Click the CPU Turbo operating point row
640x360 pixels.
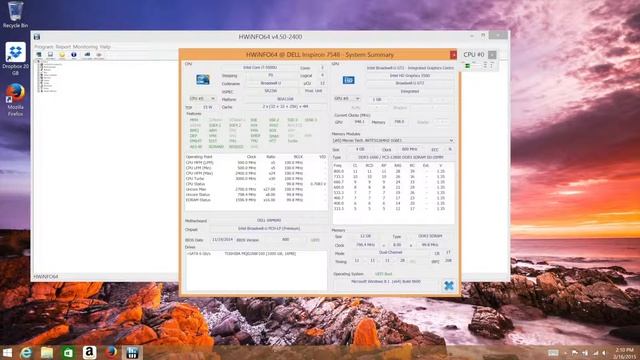256,179
